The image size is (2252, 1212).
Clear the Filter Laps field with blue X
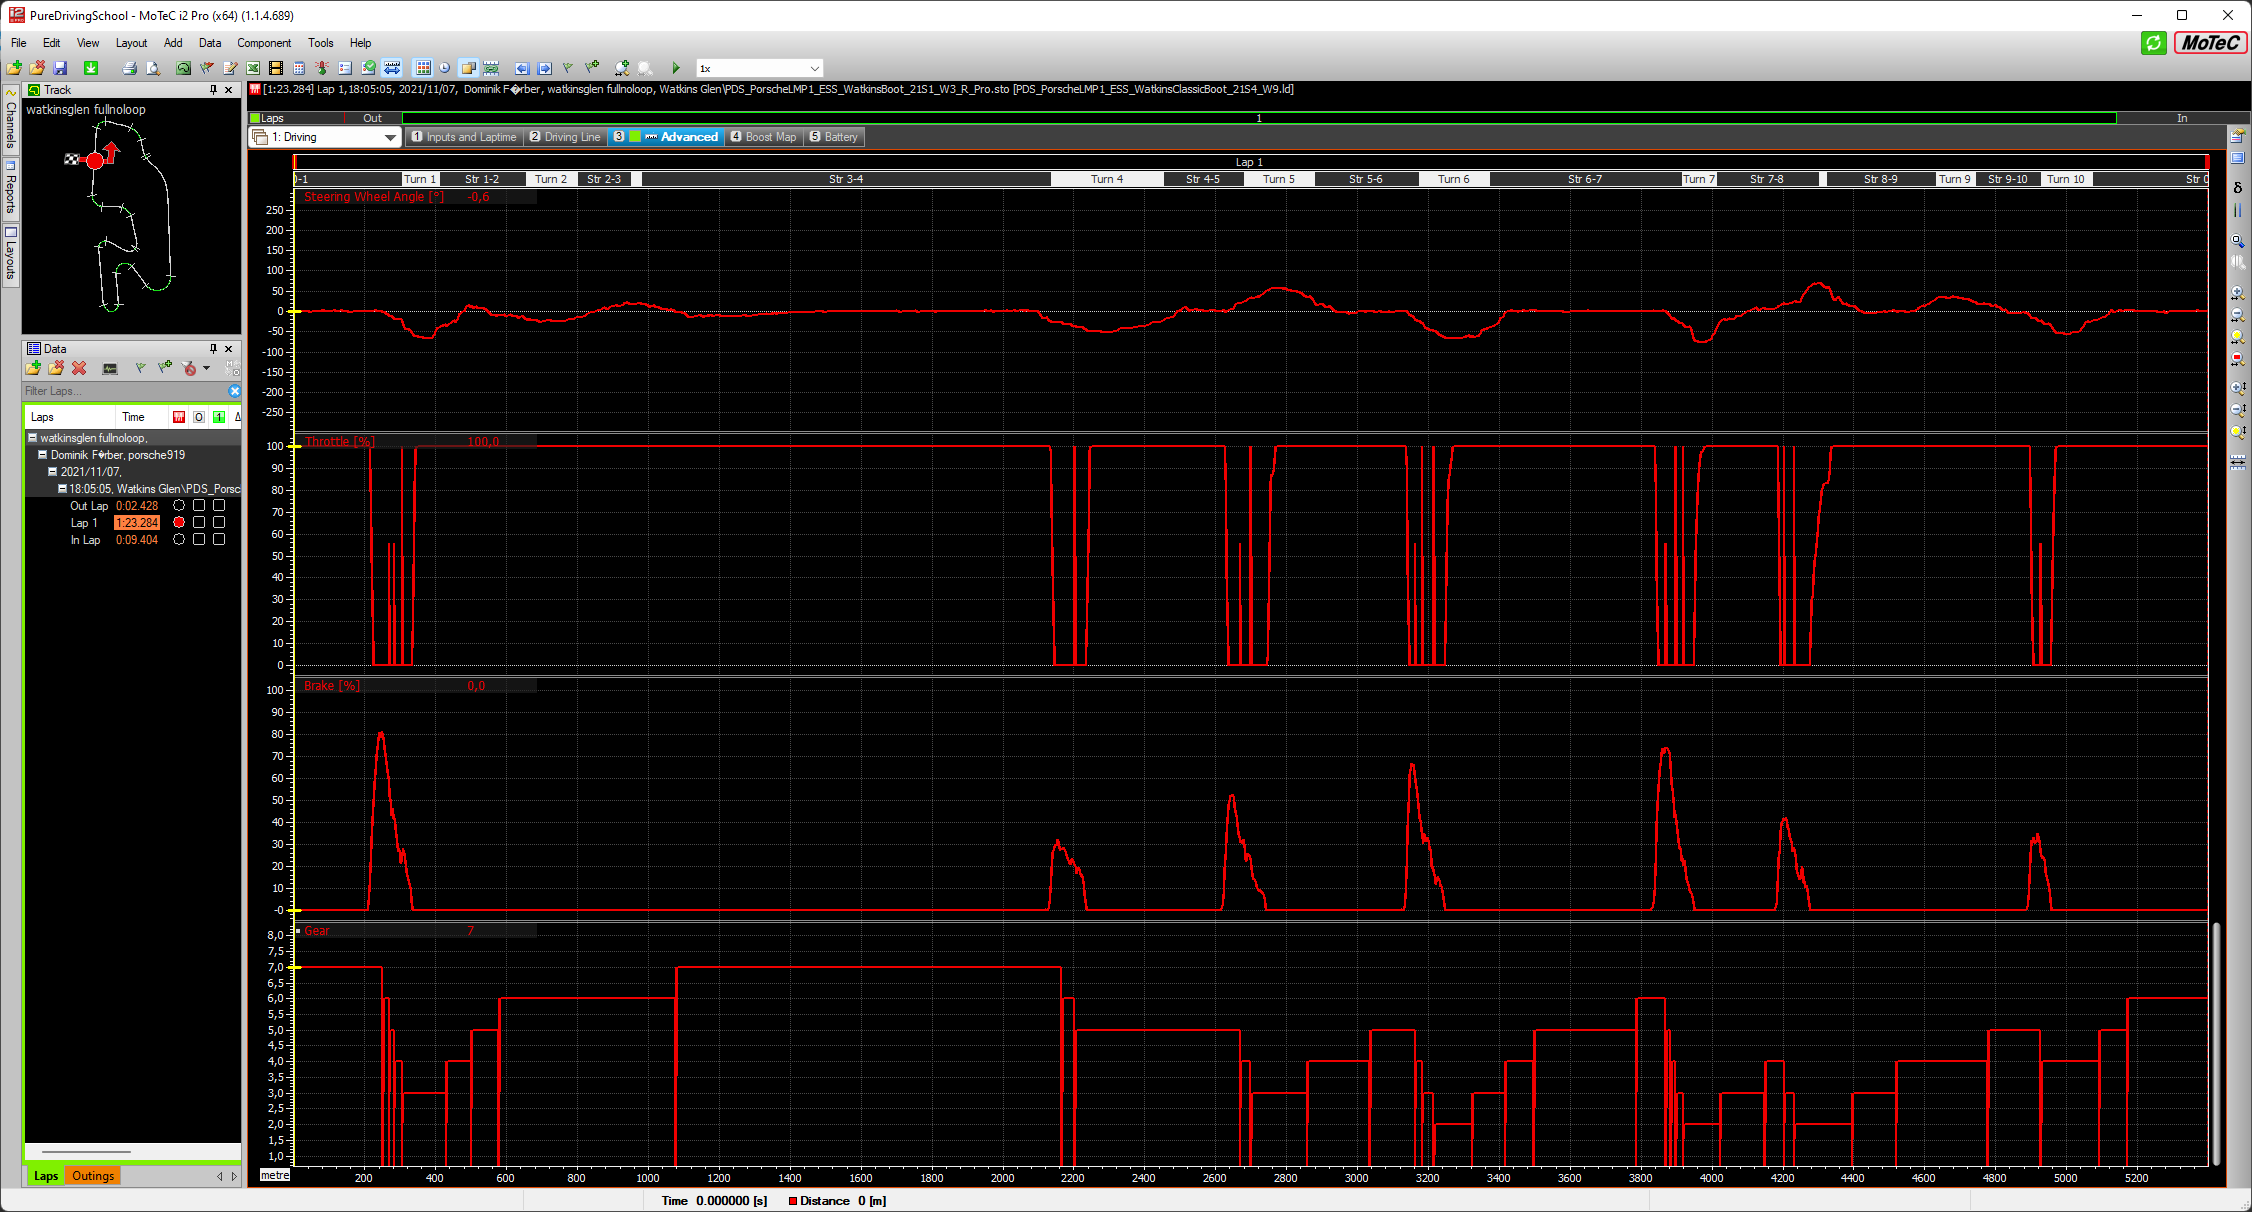tap(234, 391)
